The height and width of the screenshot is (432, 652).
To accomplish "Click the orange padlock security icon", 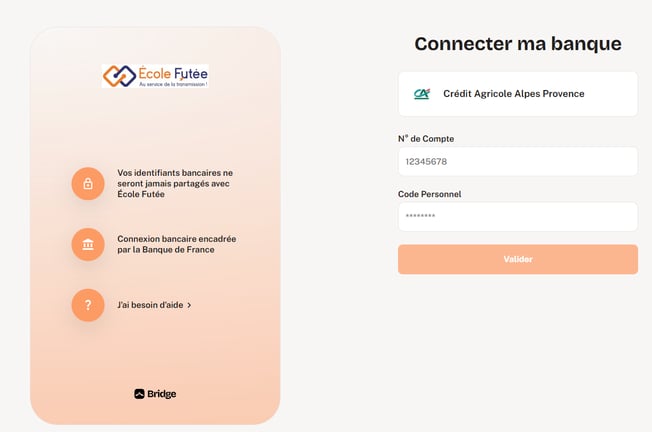I will click(x=88, y=183).
